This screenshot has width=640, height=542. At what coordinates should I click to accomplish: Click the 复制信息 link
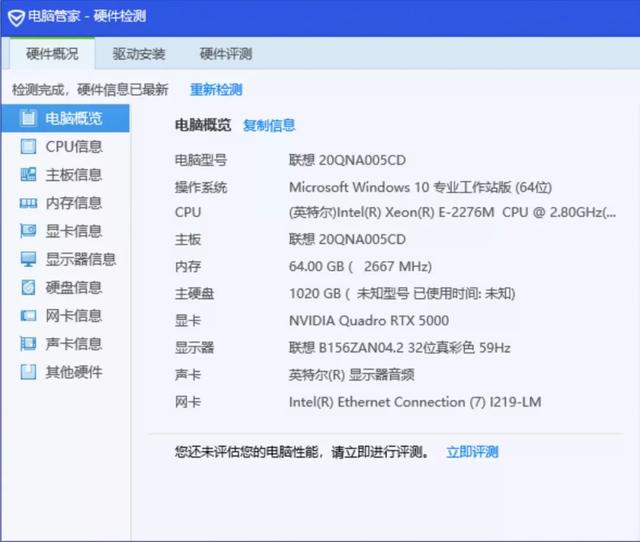tap(269, 125)
